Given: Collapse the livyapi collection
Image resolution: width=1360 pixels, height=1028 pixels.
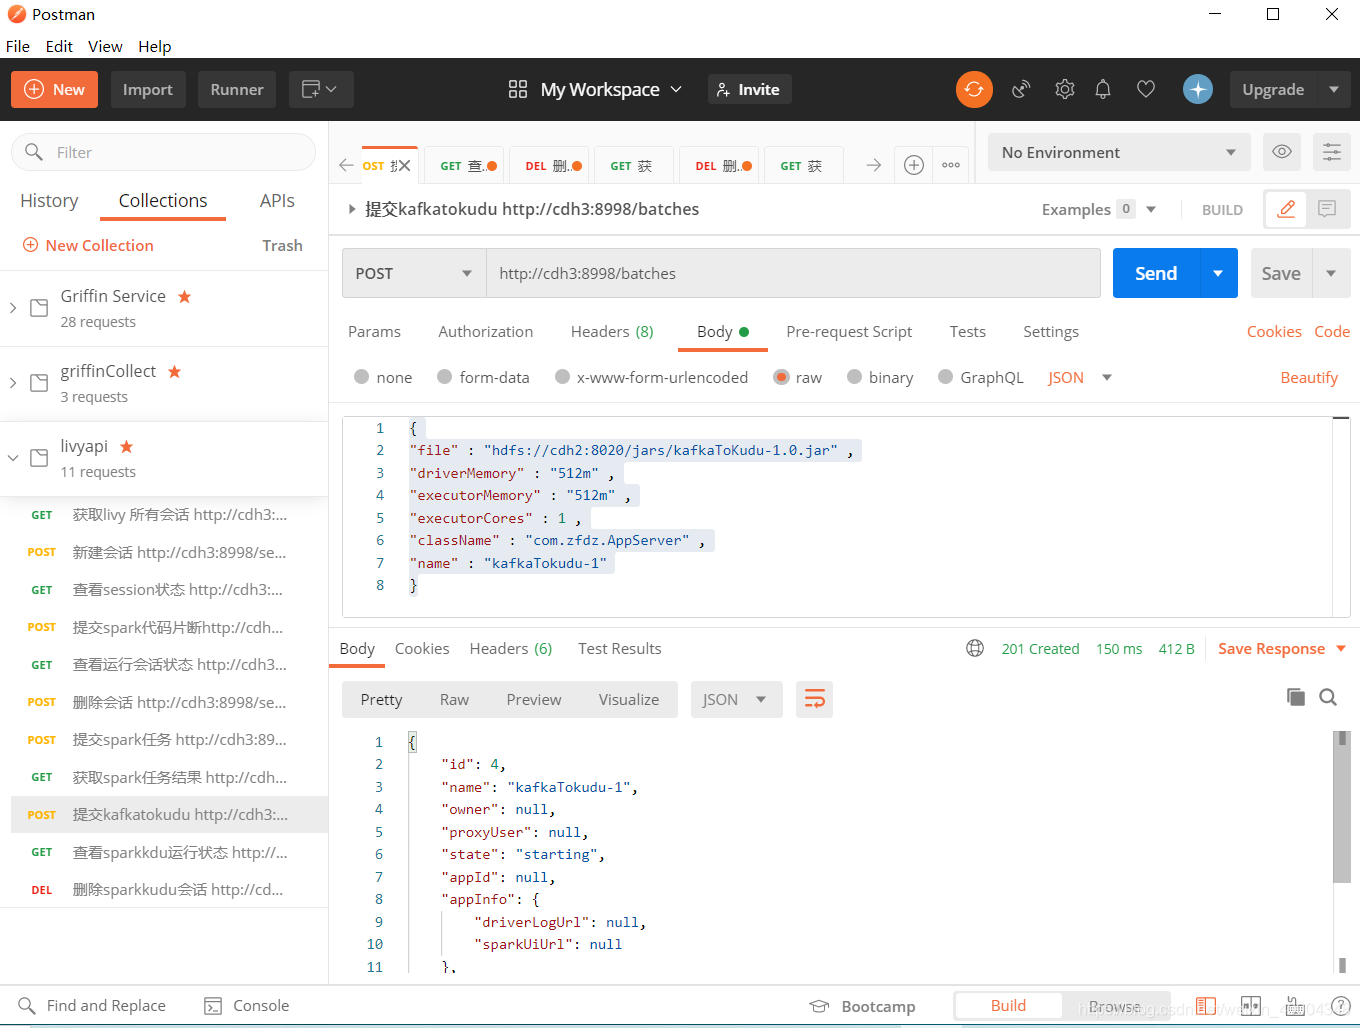Looking at the screenshot, I should coord(13,458).
